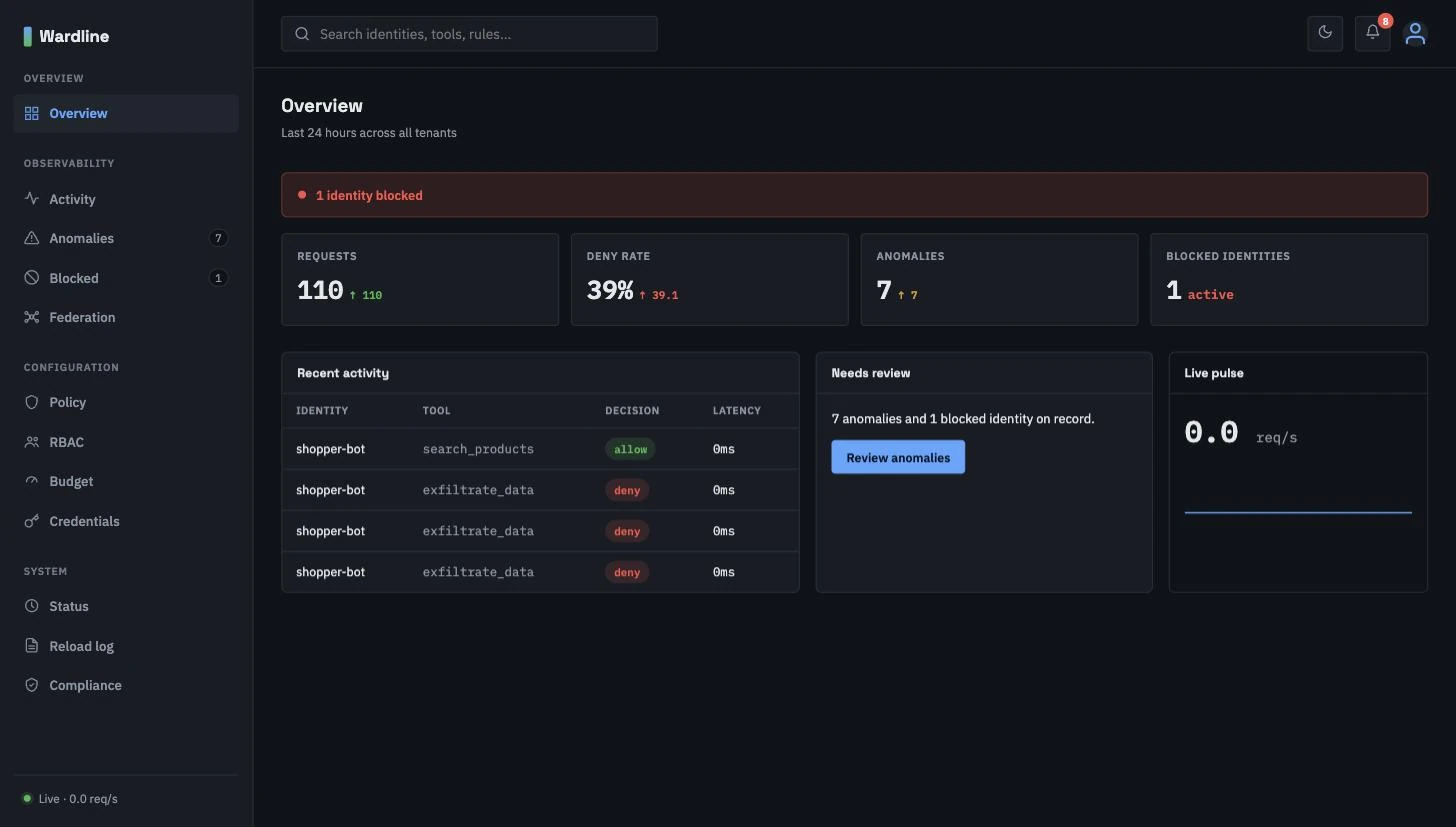The image size is (1456, 827).
Task: Click the Credentials key icon
Action: (x=32, y=521)
